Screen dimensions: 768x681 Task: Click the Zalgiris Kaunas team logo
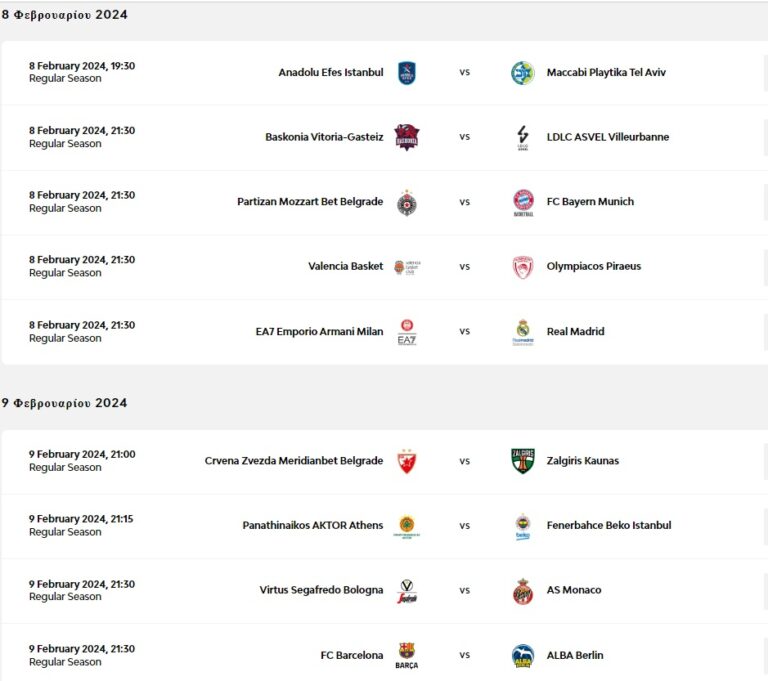click(523, 461)
